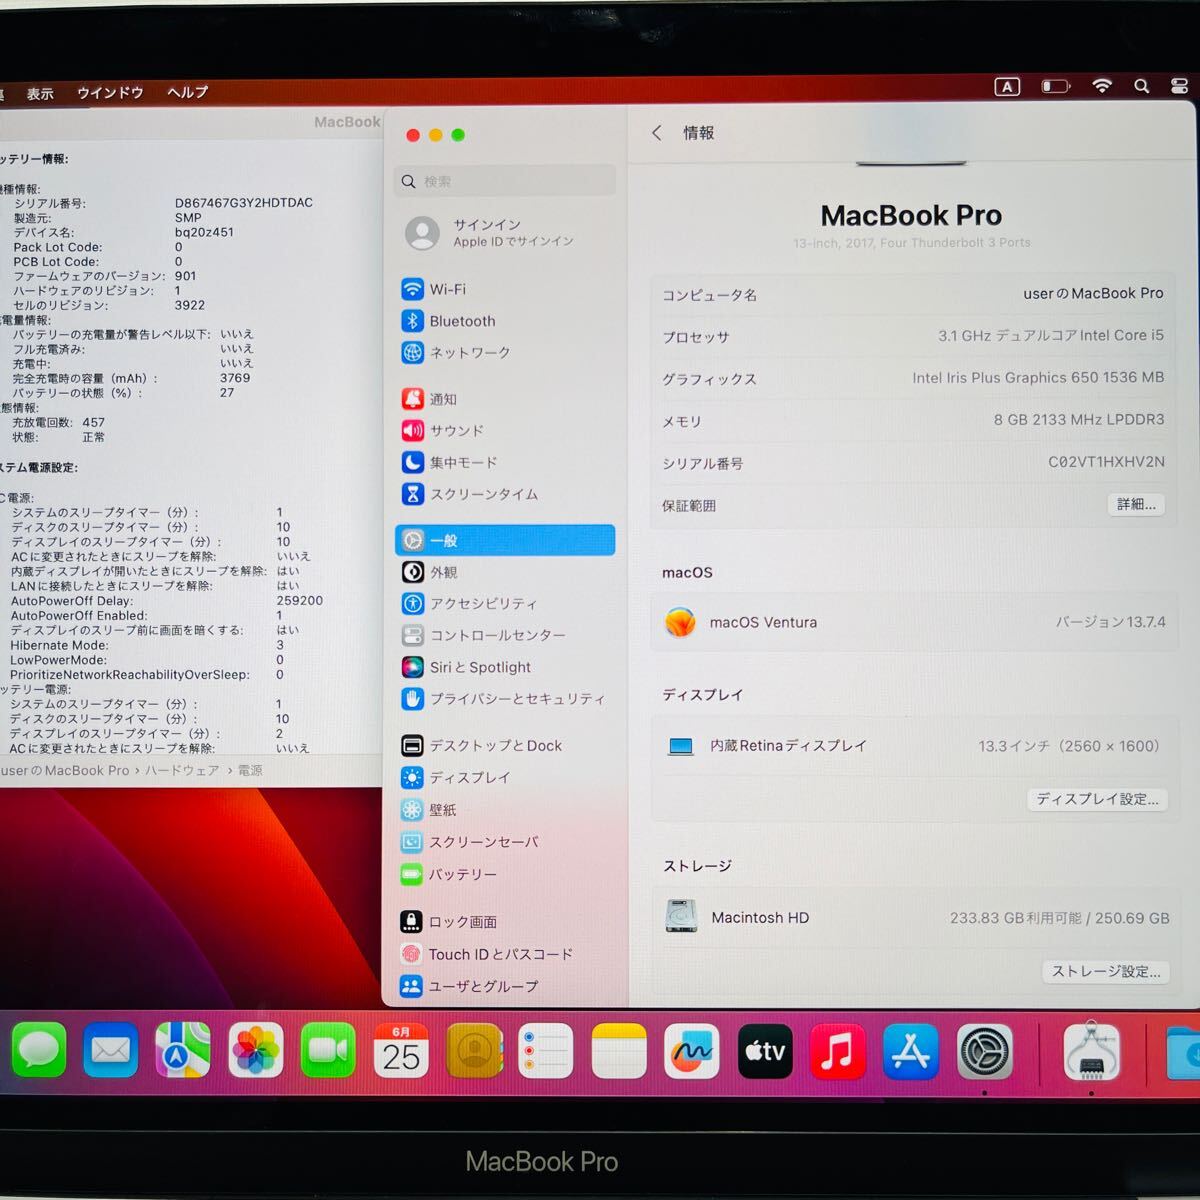Show battery status in the menu bar
Image resolution: width=1200 pixels, height=1200 pixels.
coord(1056,87)
